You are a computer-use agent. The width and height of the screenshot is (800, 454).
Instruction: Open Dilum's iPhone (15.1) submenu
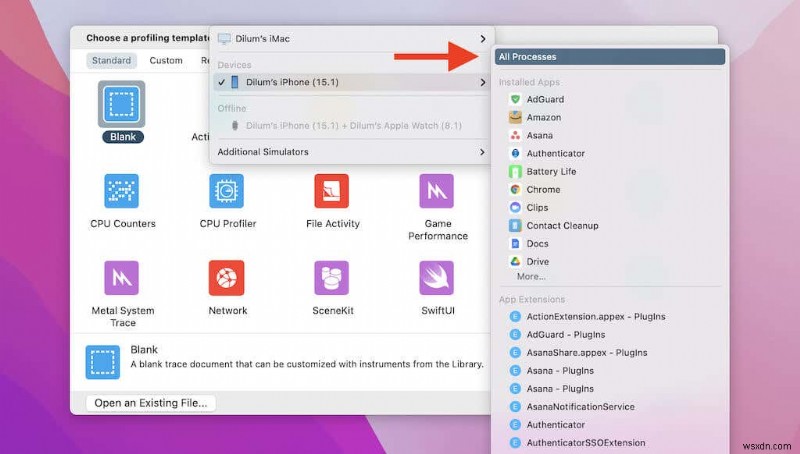(351, 82)
